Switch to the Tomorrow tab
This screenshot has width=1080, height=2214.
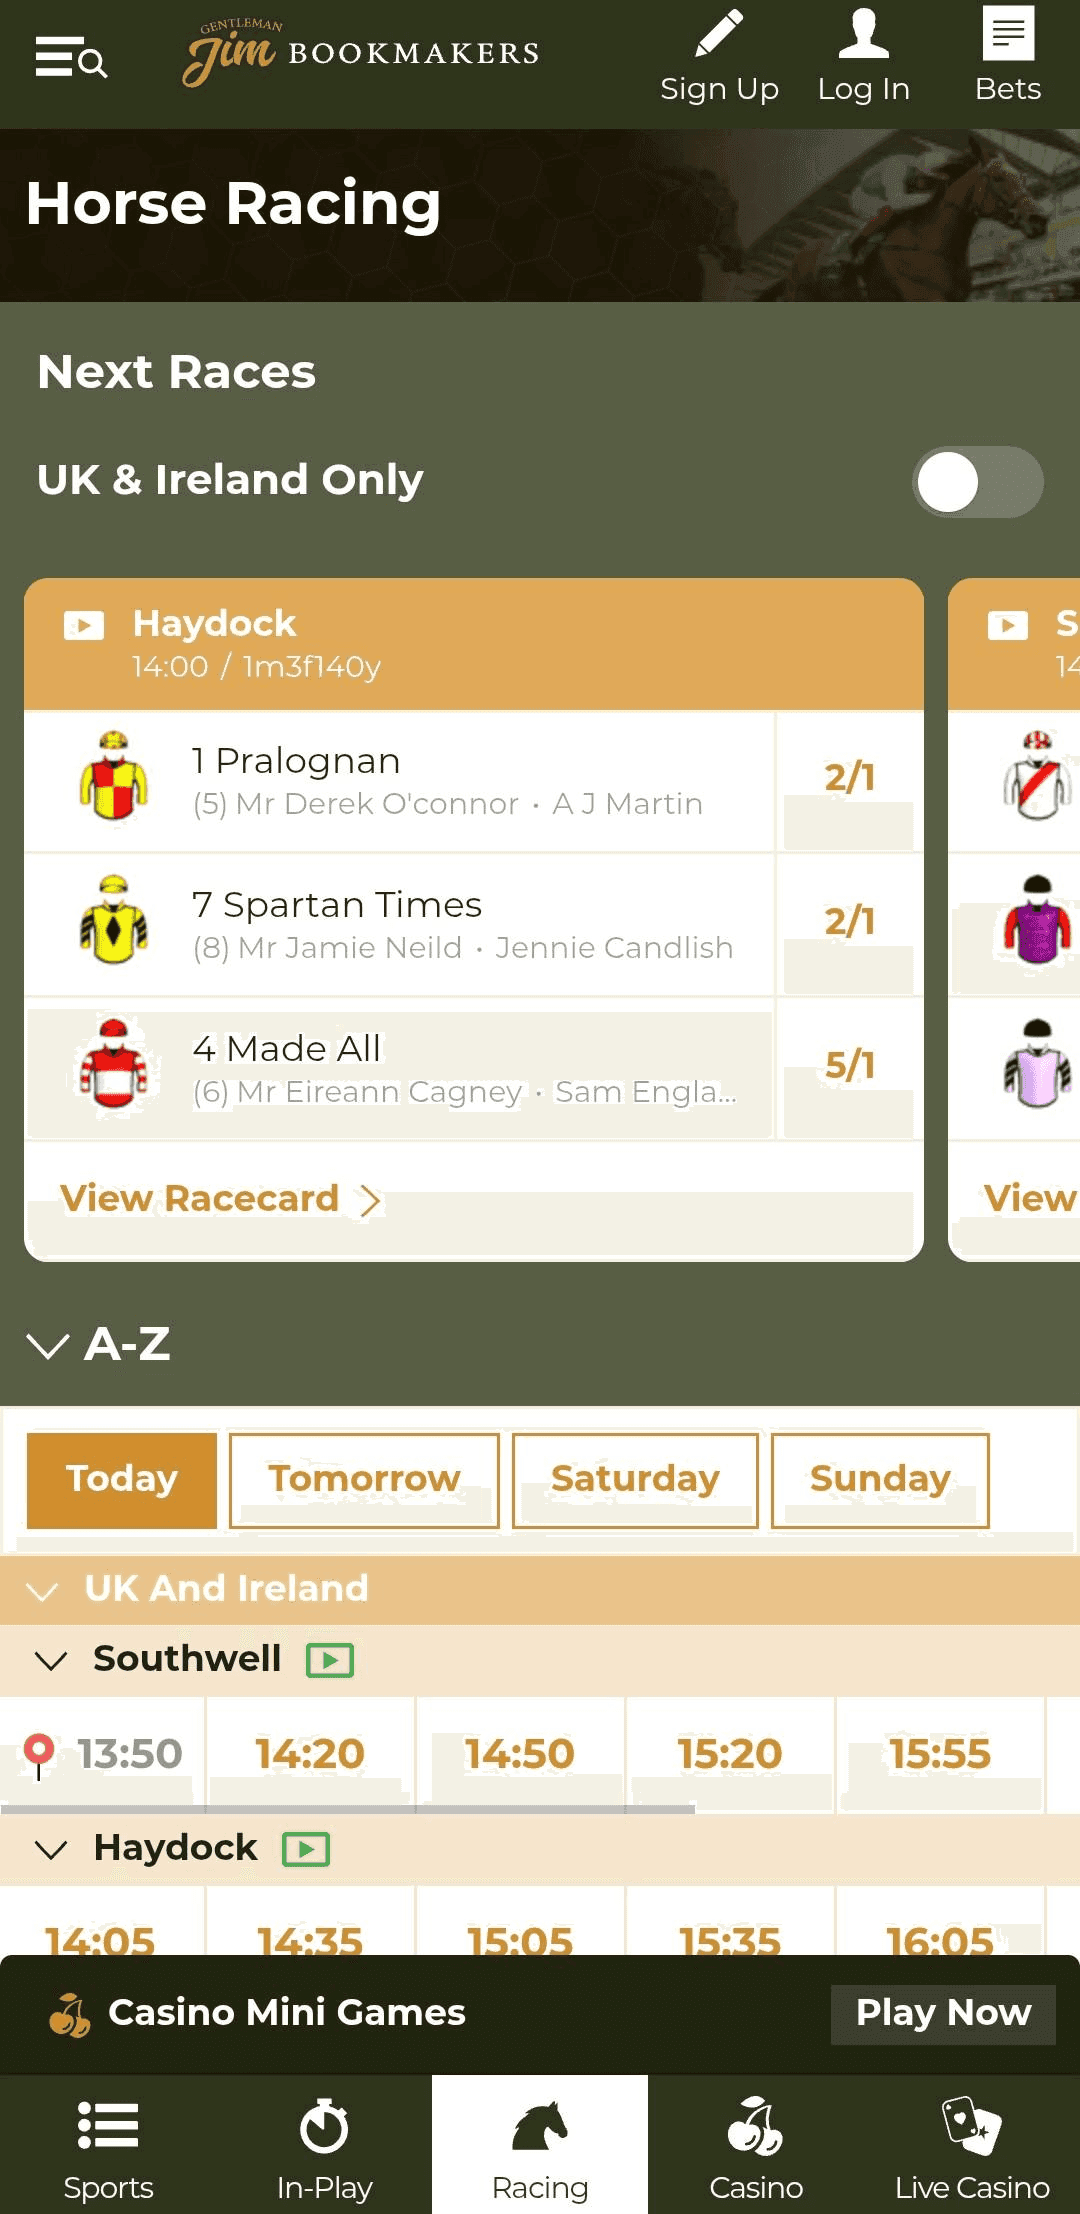point(364,1479)
